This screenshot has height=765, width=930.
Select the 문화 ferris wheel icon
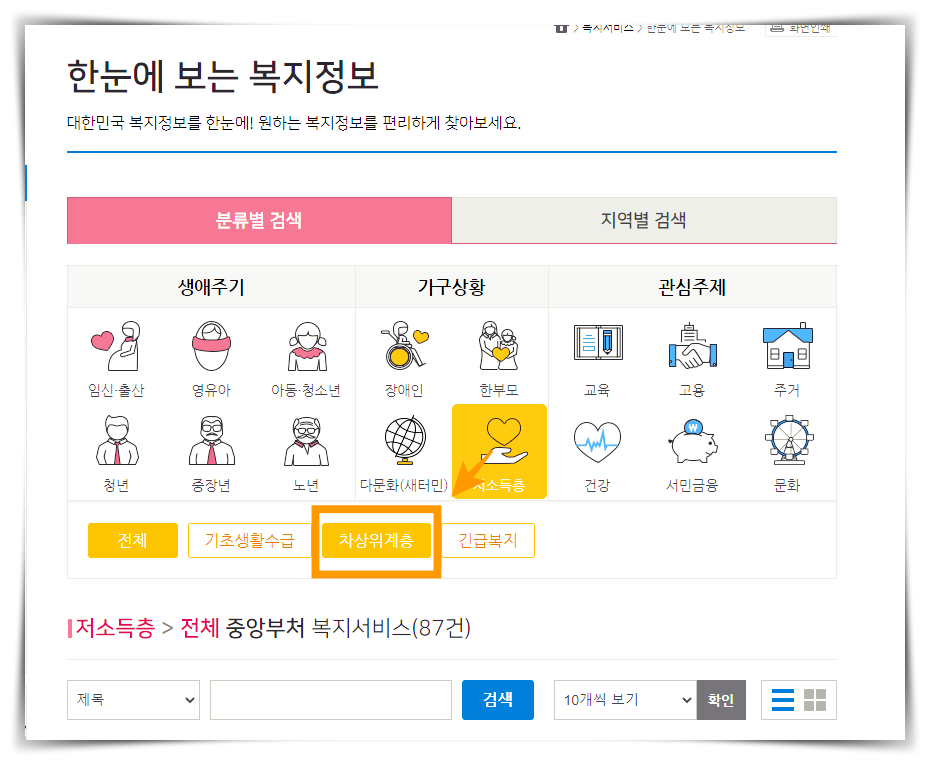pyautogui.click(x=789, y=440)
